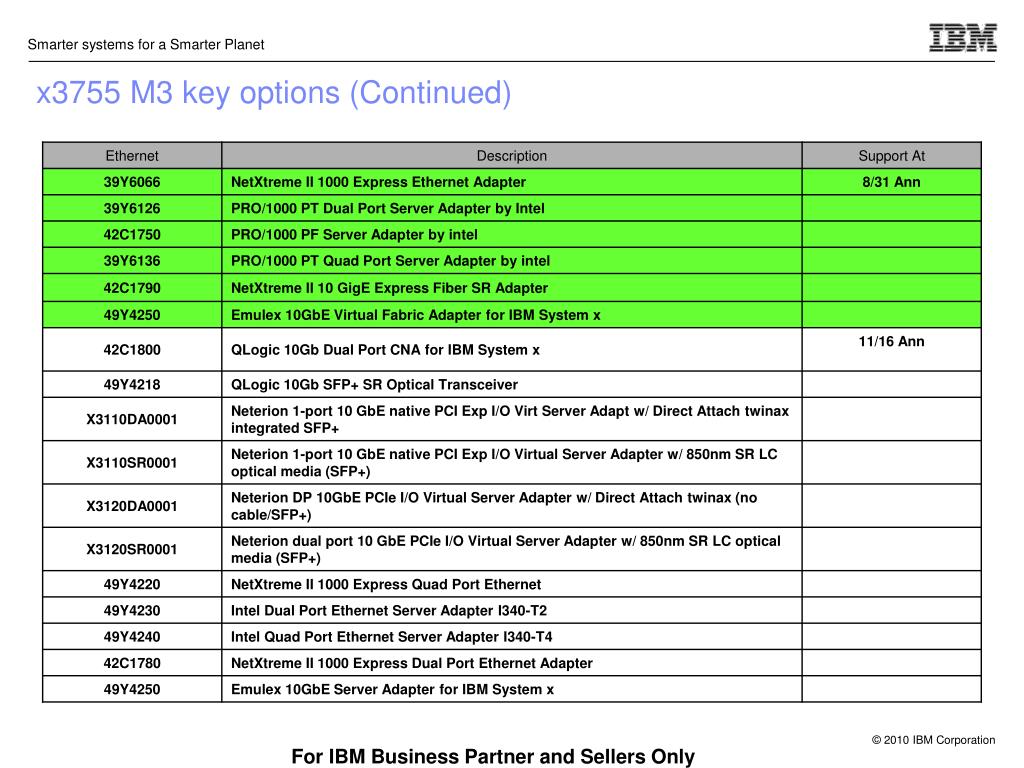Select part number 49Y4218

point(132,385)
